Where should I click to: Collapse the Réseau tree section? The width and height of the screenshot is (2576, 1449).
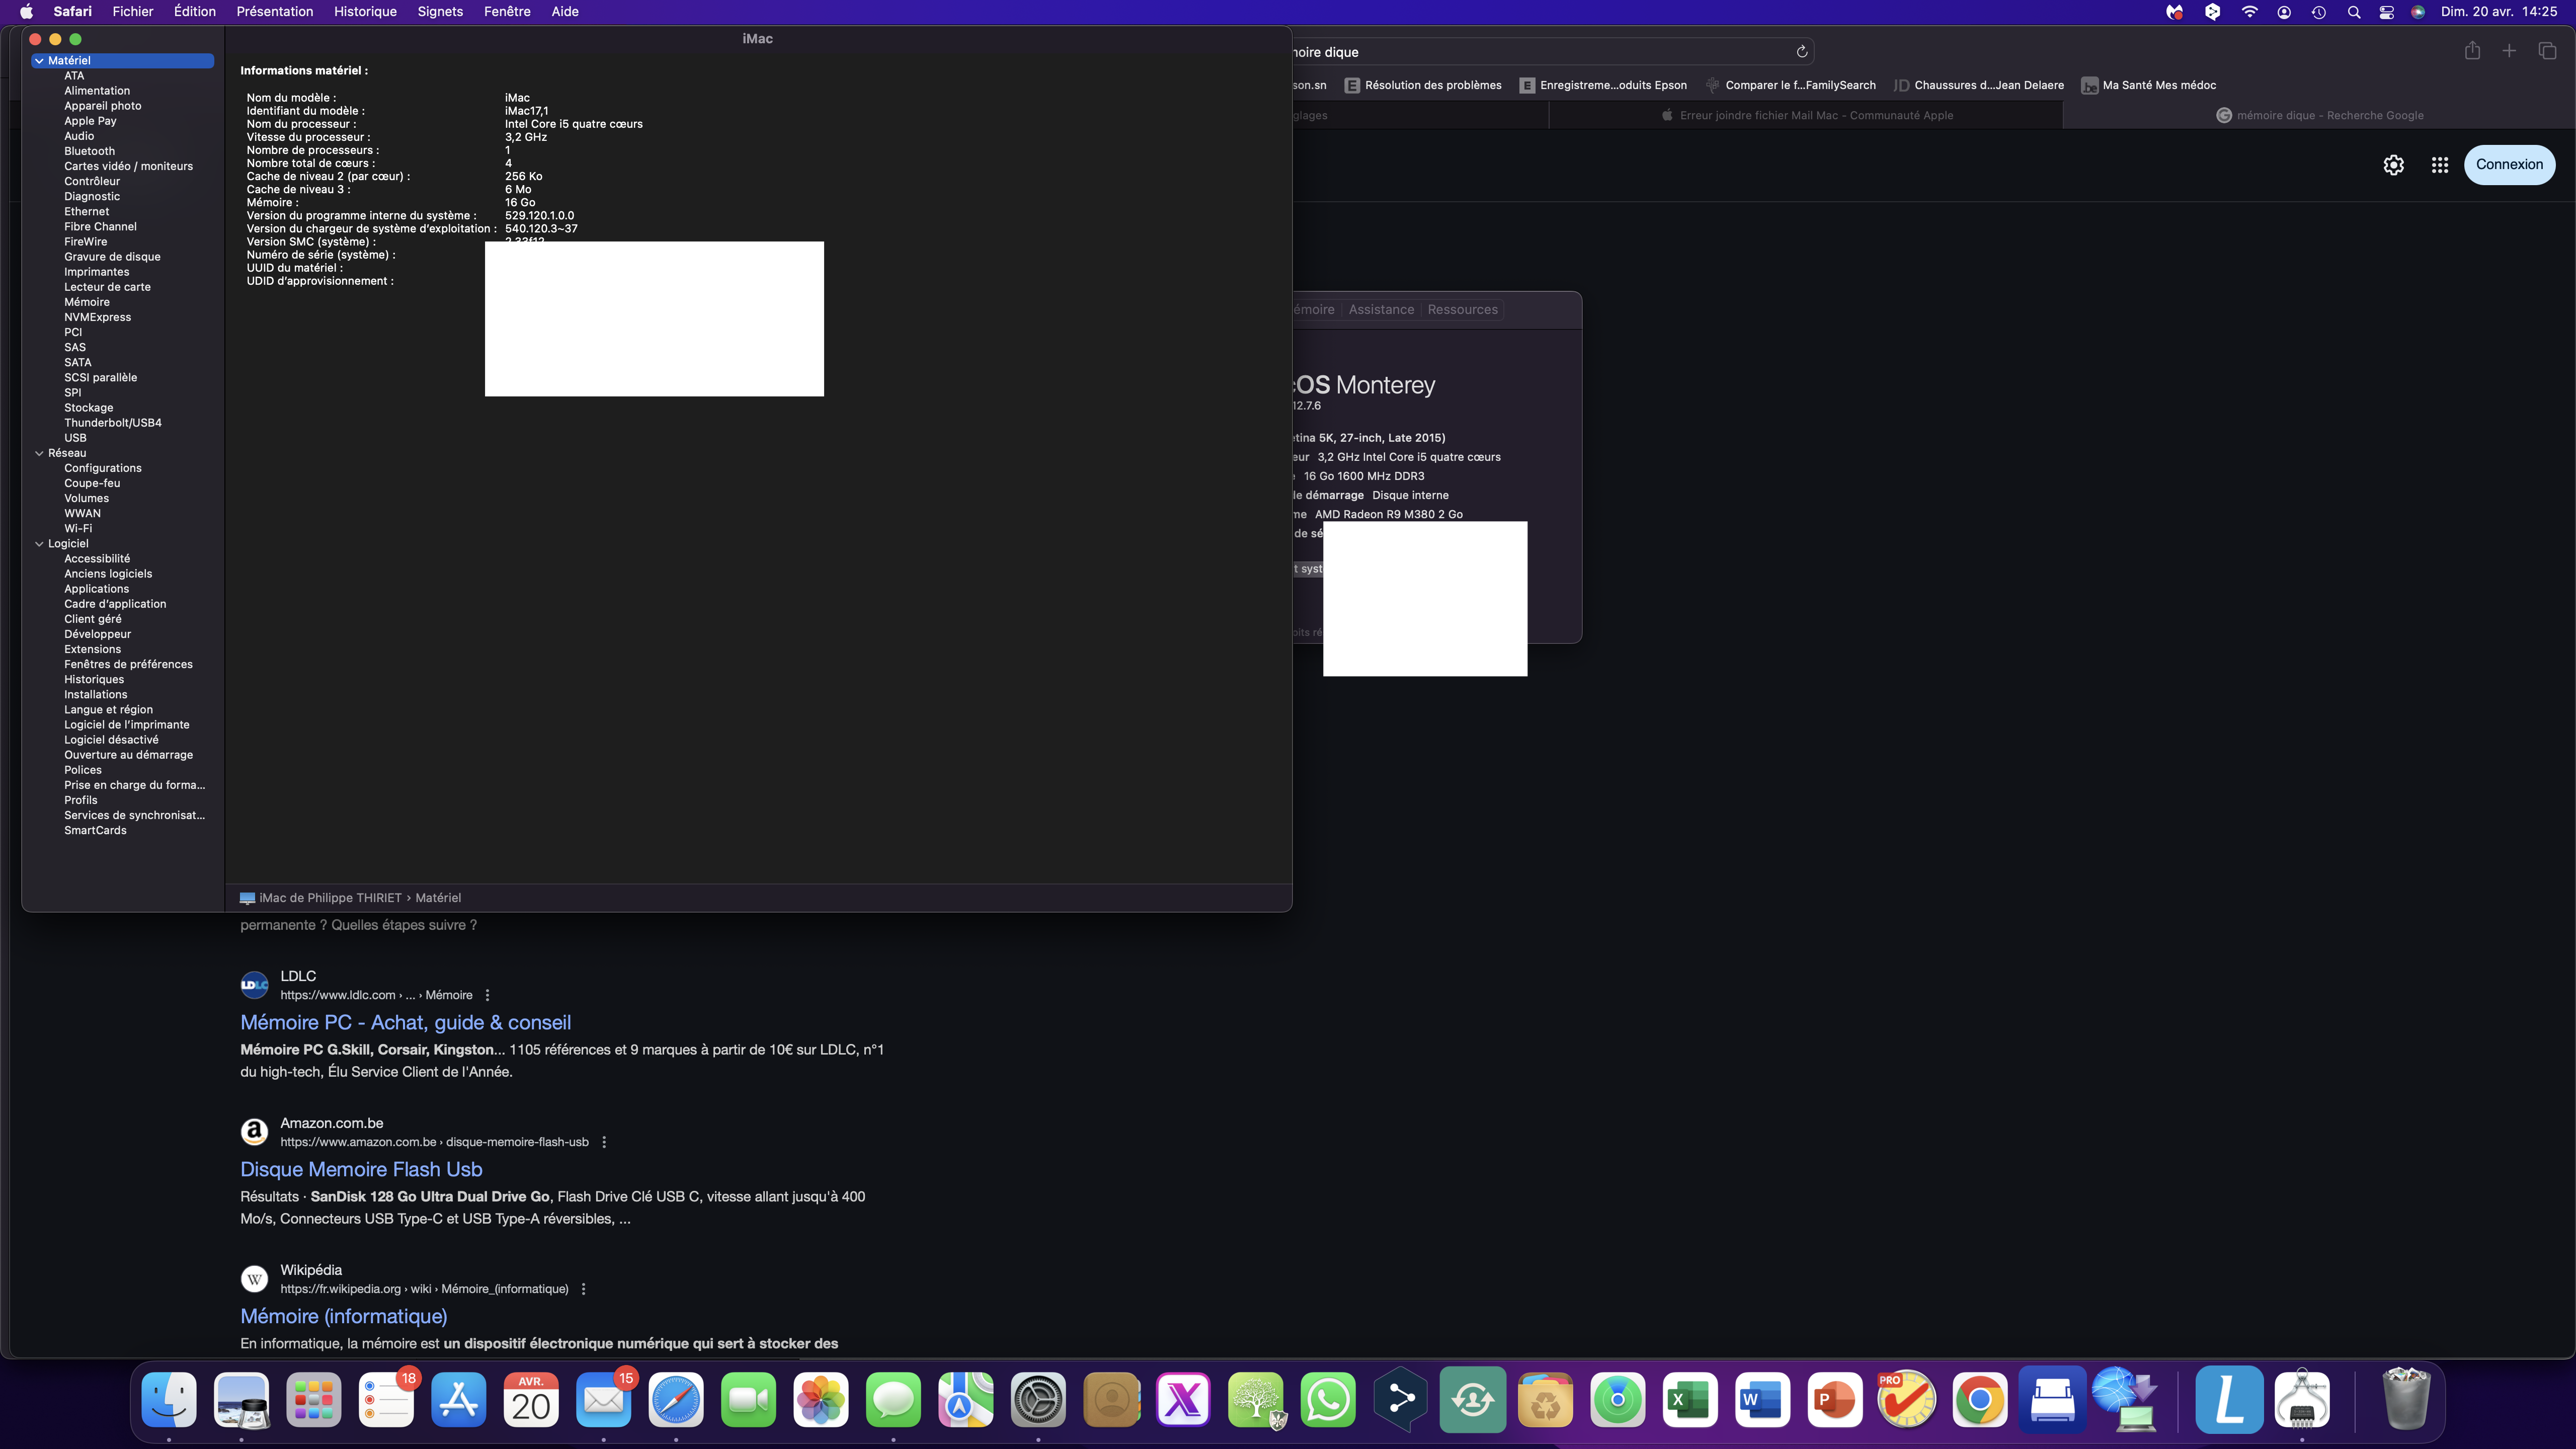39,453
